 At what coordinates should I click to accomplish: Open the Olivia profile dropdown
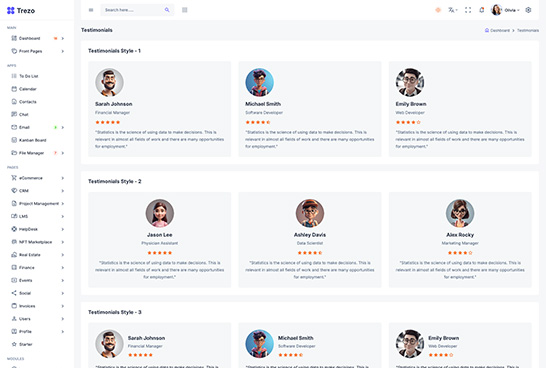[x=505, y=10]
